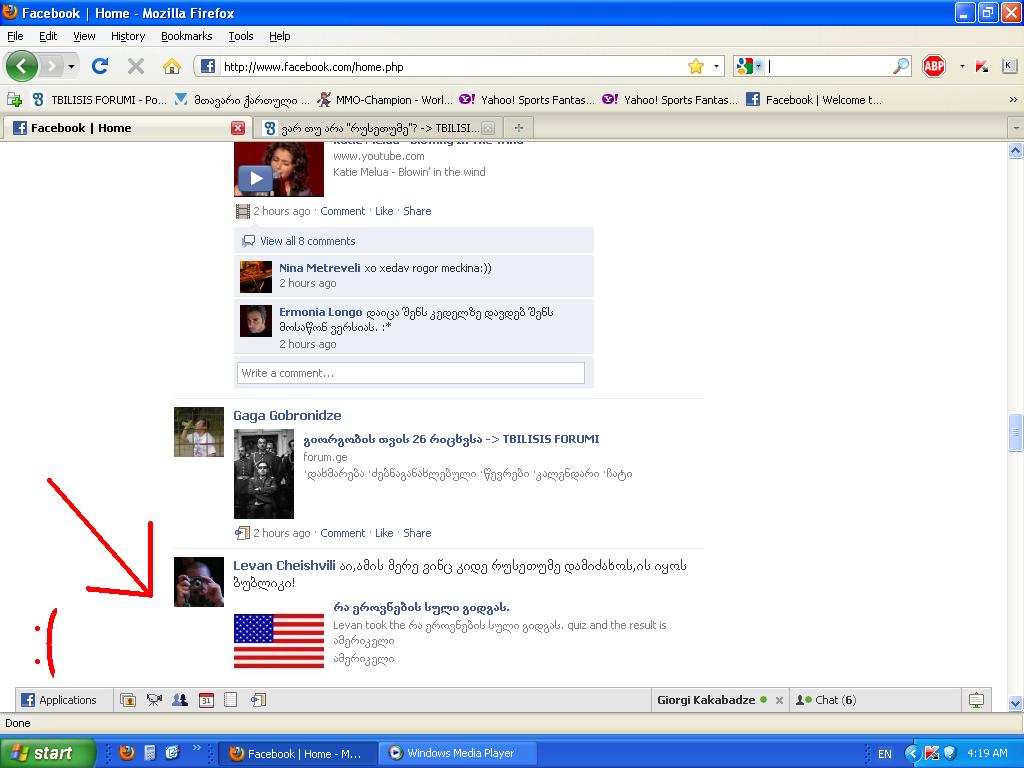The height and width of the screenshot is (768, 1024).
Task: Go back with the green Back arrow
Action: (21, 66)
